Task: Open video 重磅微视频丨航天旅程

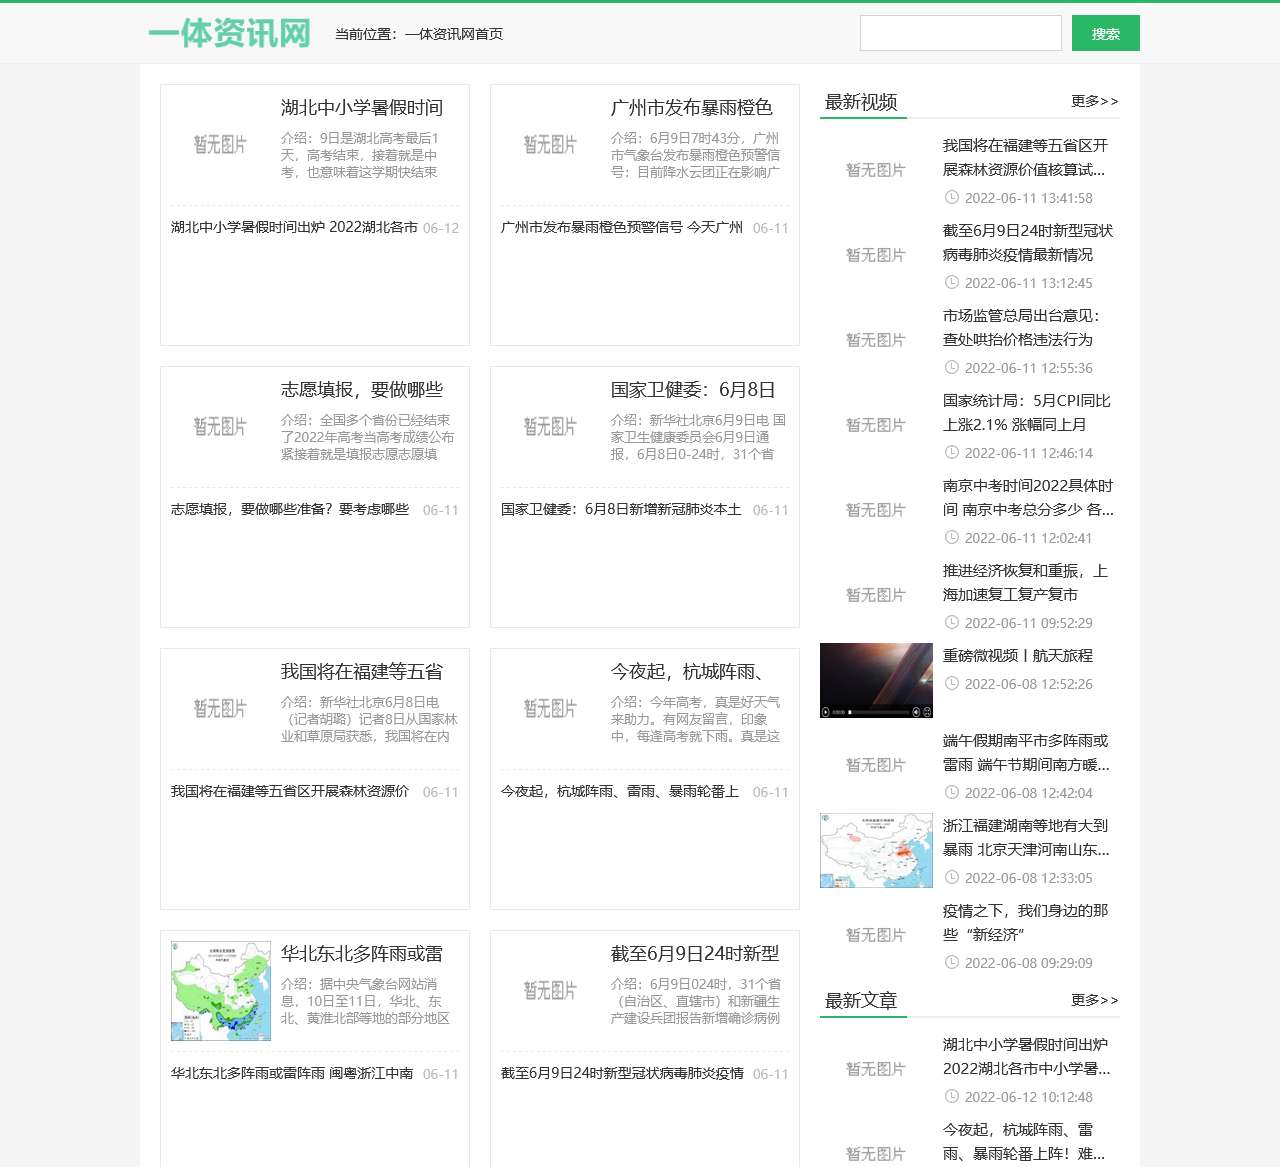Action: (x=1018, y=656)
